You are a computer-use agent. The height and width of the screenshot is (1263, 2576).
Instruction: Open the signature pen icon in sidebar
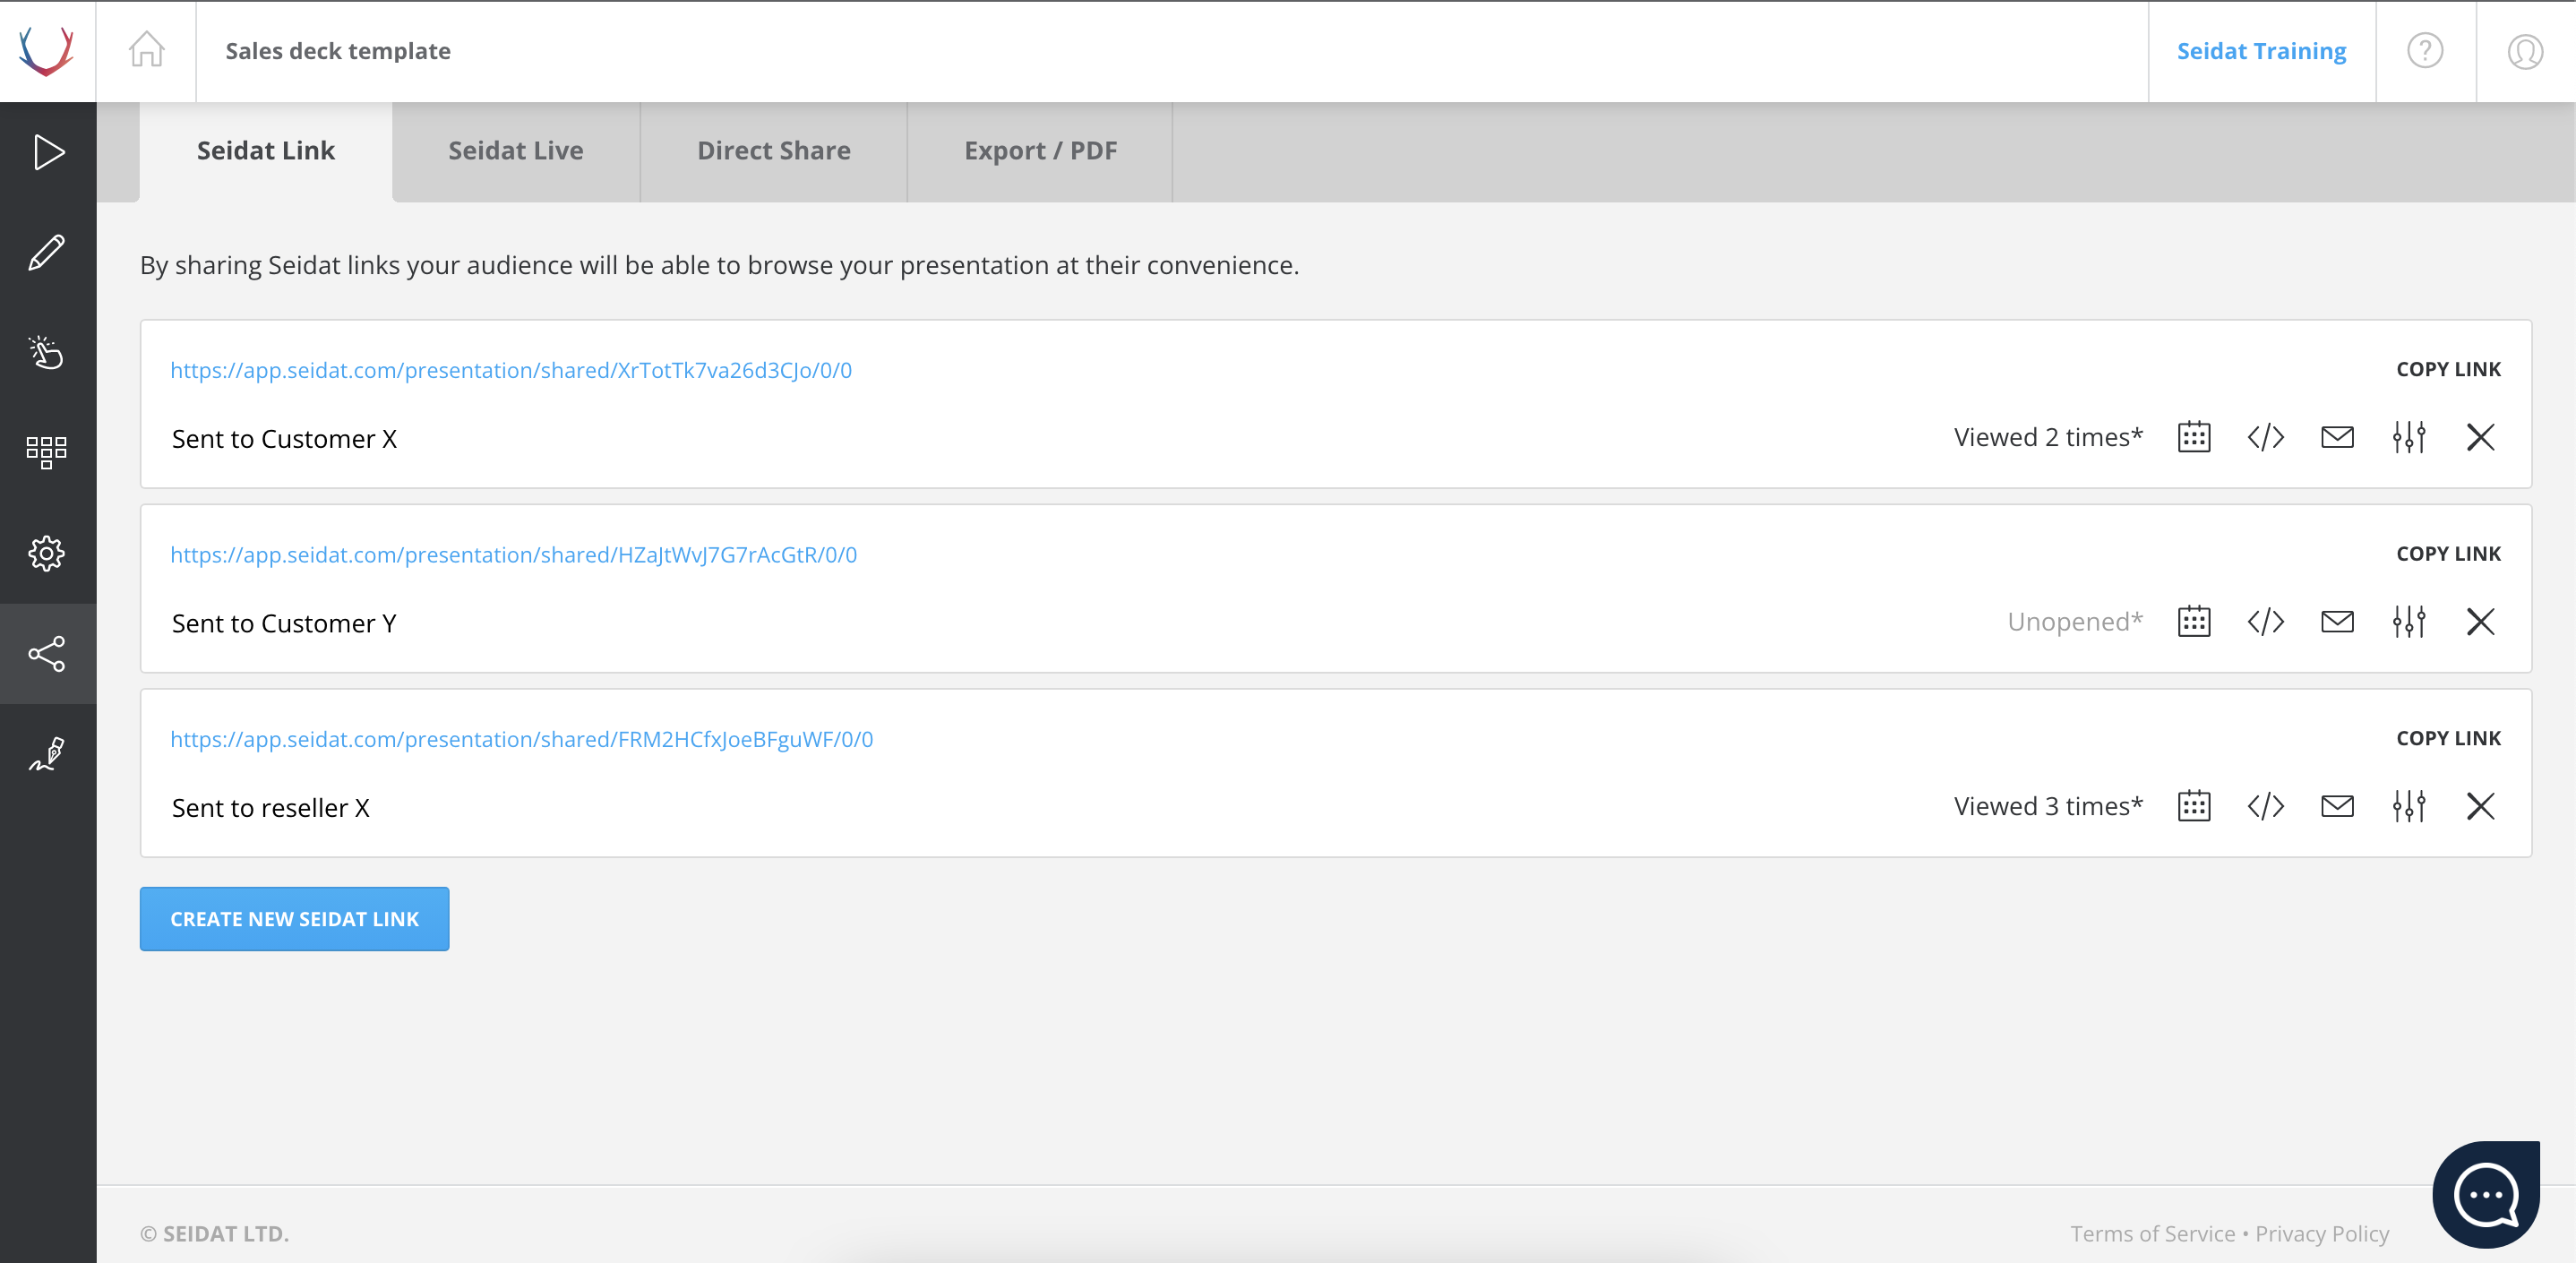point(47,754)
